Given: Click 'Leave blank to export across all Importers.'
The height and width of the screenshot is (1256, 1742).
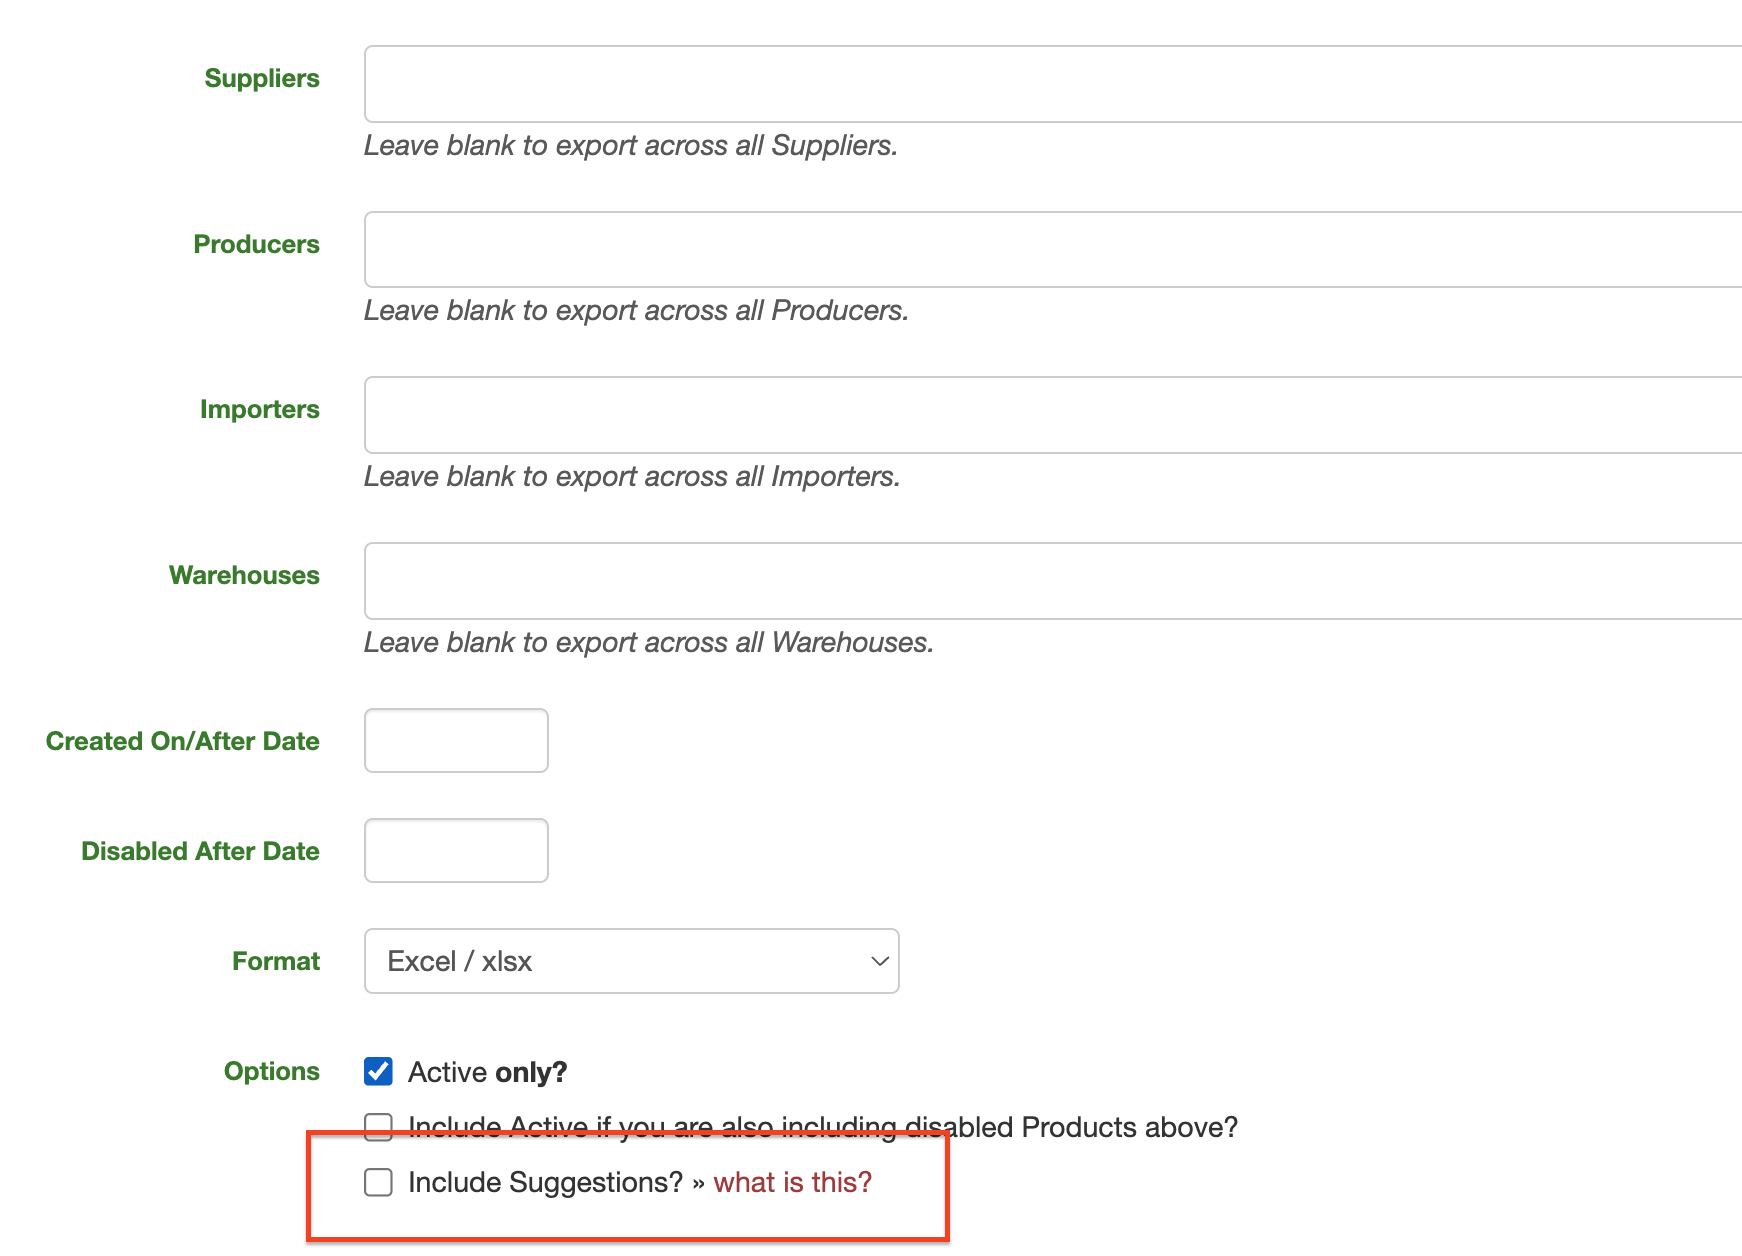Looking at the screenshot, I should pyautogui.click(x=632, y=476).
